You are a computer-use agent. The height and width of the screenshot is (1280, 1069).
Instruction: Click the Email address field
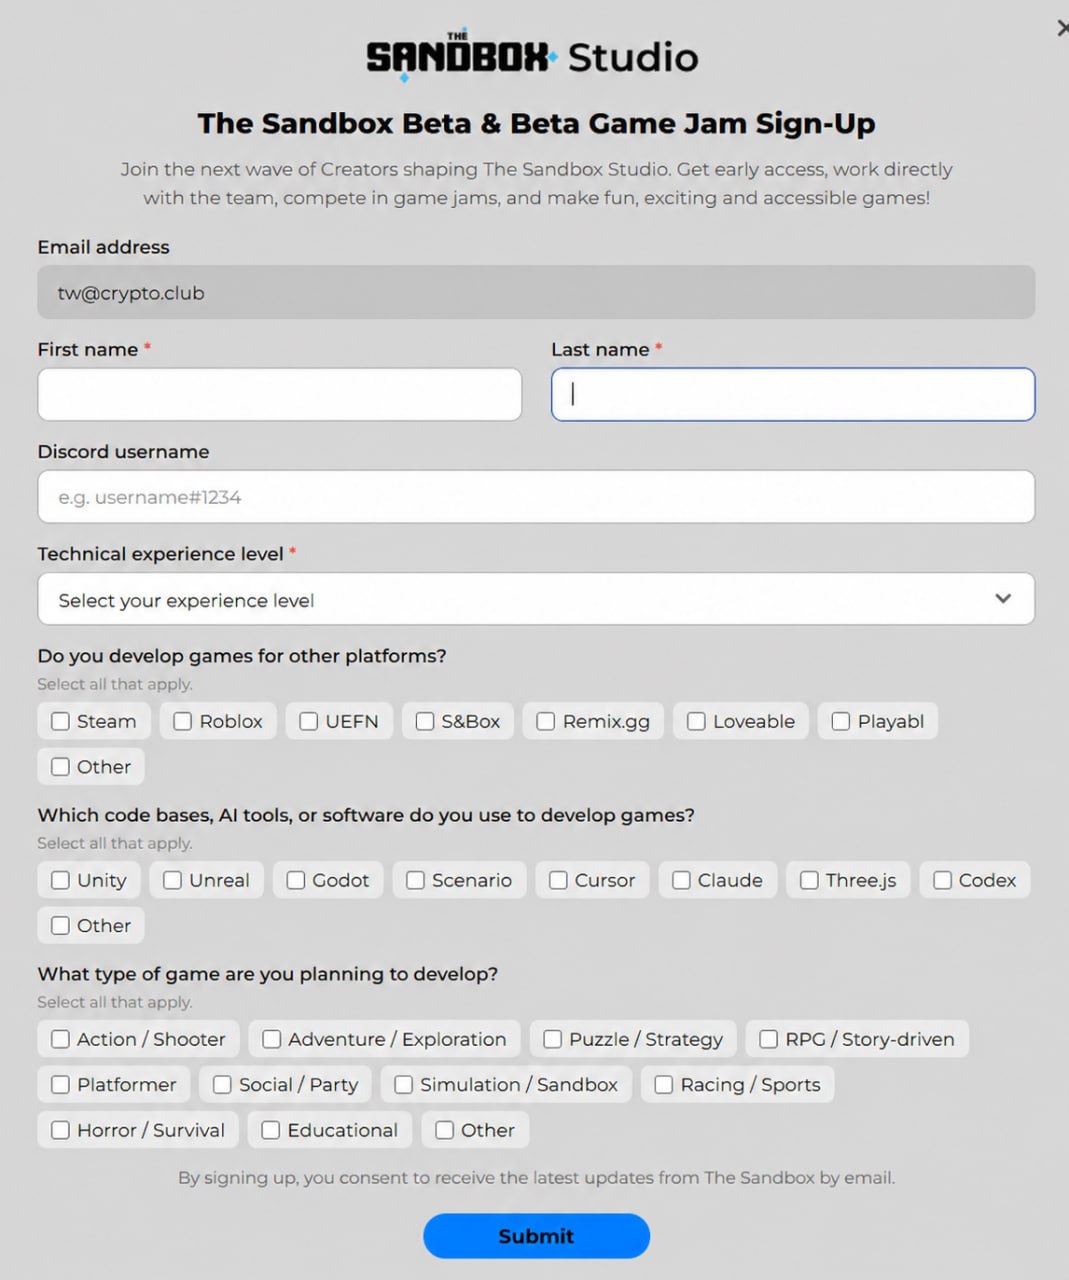pyautogui.click(x=536, y=292)
